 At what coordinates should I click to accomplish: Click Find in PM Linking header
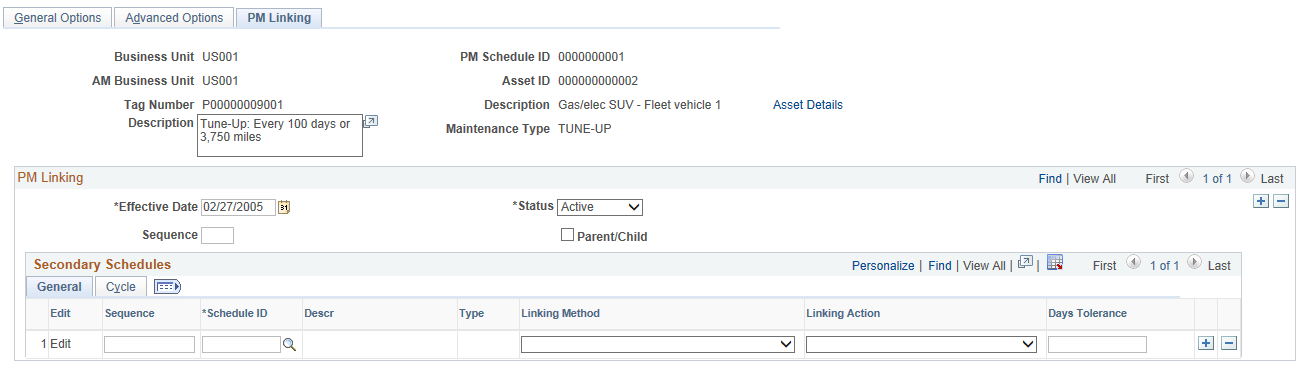coord(1050,179)
